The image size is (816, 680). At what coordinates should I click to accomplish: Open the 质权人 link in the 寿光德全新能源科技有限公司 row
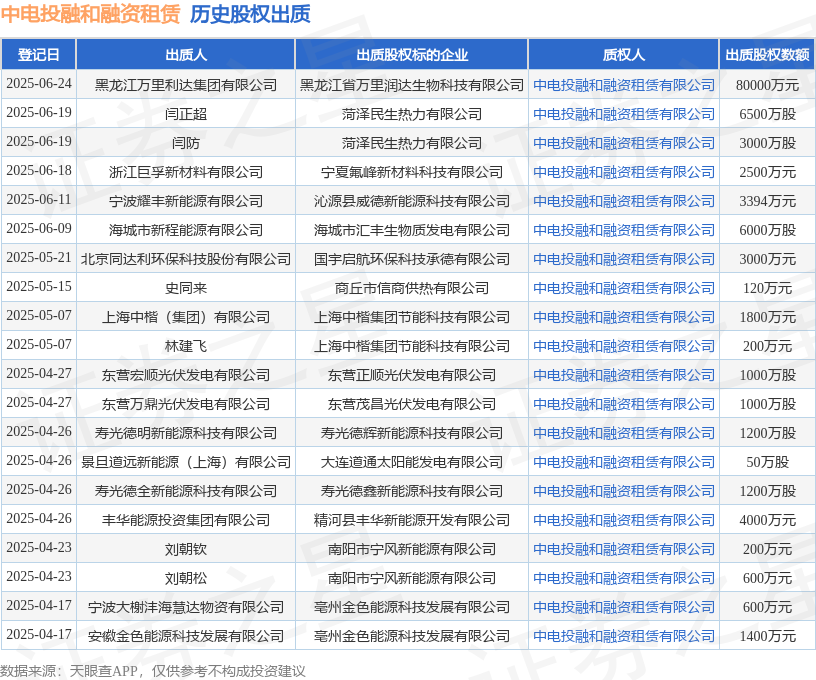click(x=623, y=491)
